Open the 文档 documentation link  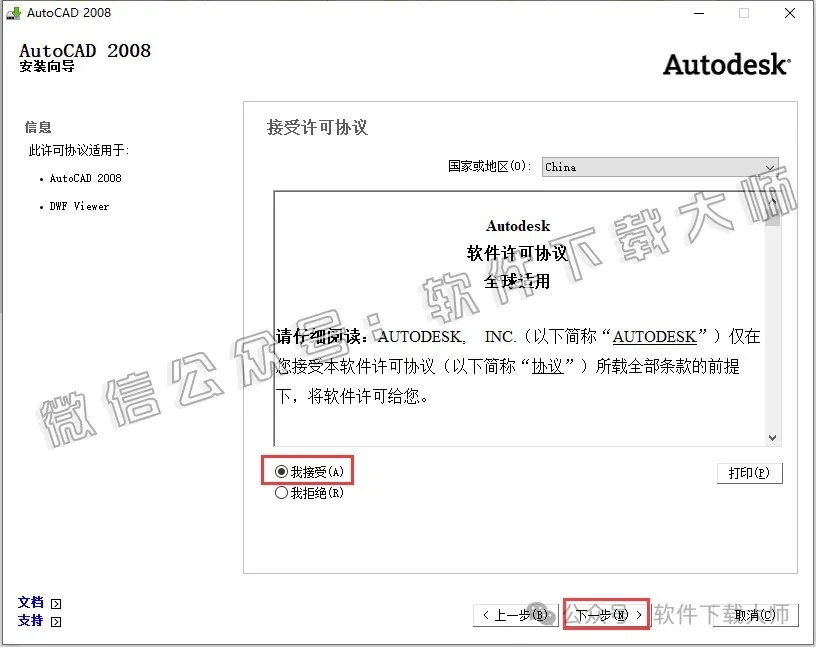(x=30, y=603)
